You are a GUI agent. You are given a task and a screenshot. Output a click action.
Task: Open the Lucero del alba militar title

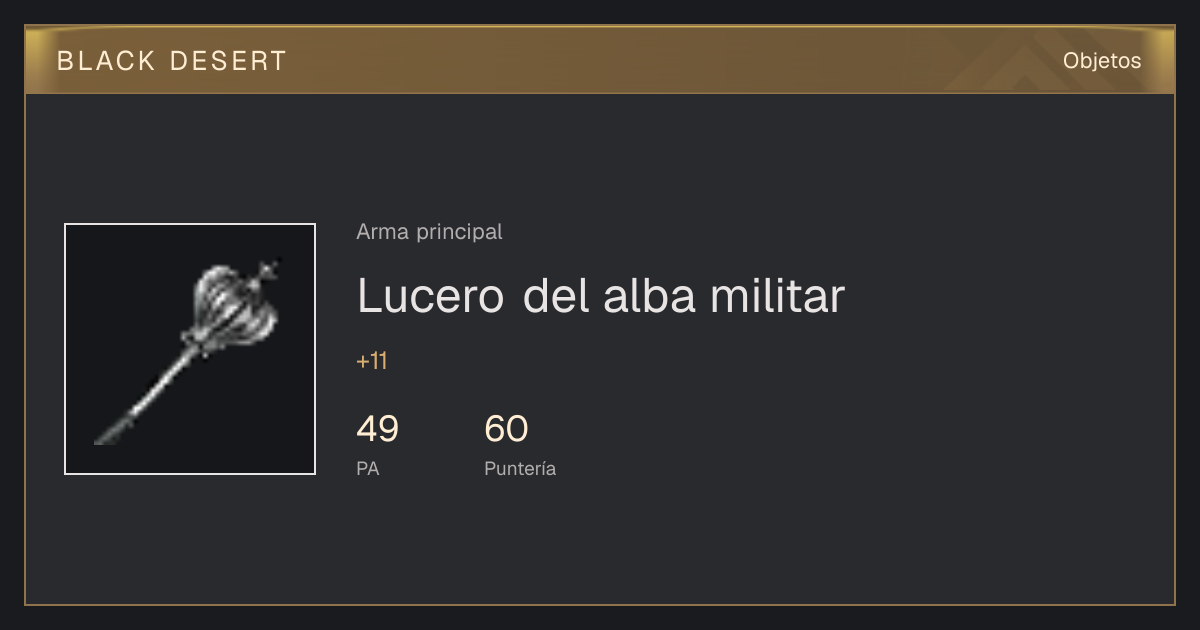[x=601, y=296]
